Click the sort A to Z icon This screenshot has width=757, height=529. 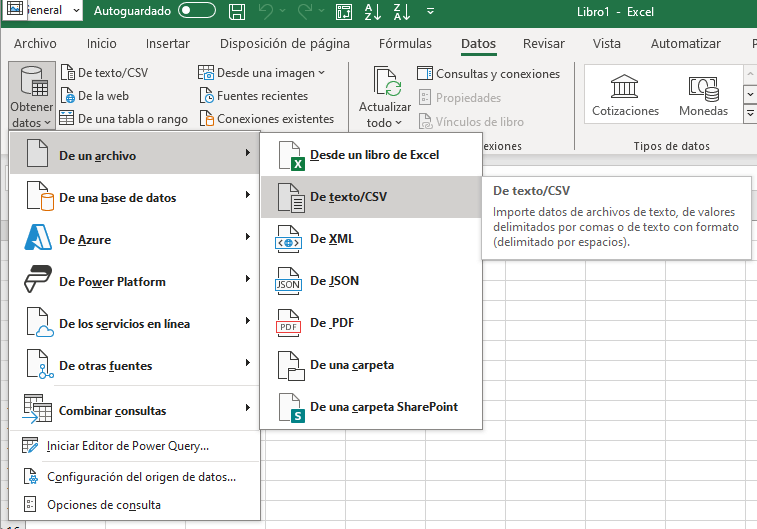[370, 12]
